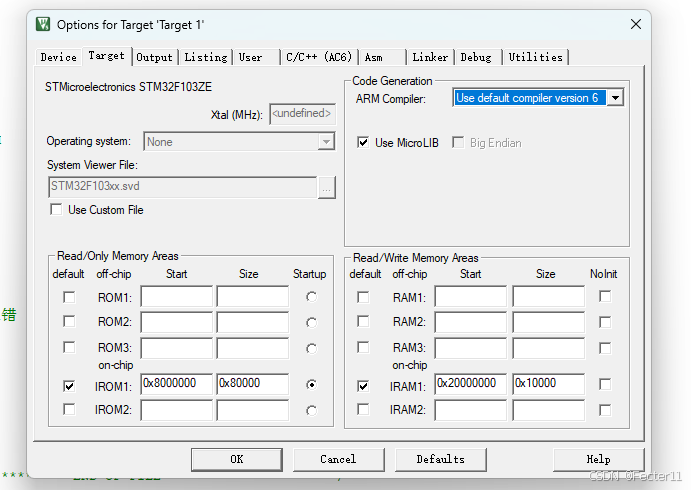
Task: Toggle NoInit for RAM2
Action: (x=605, y=322)
